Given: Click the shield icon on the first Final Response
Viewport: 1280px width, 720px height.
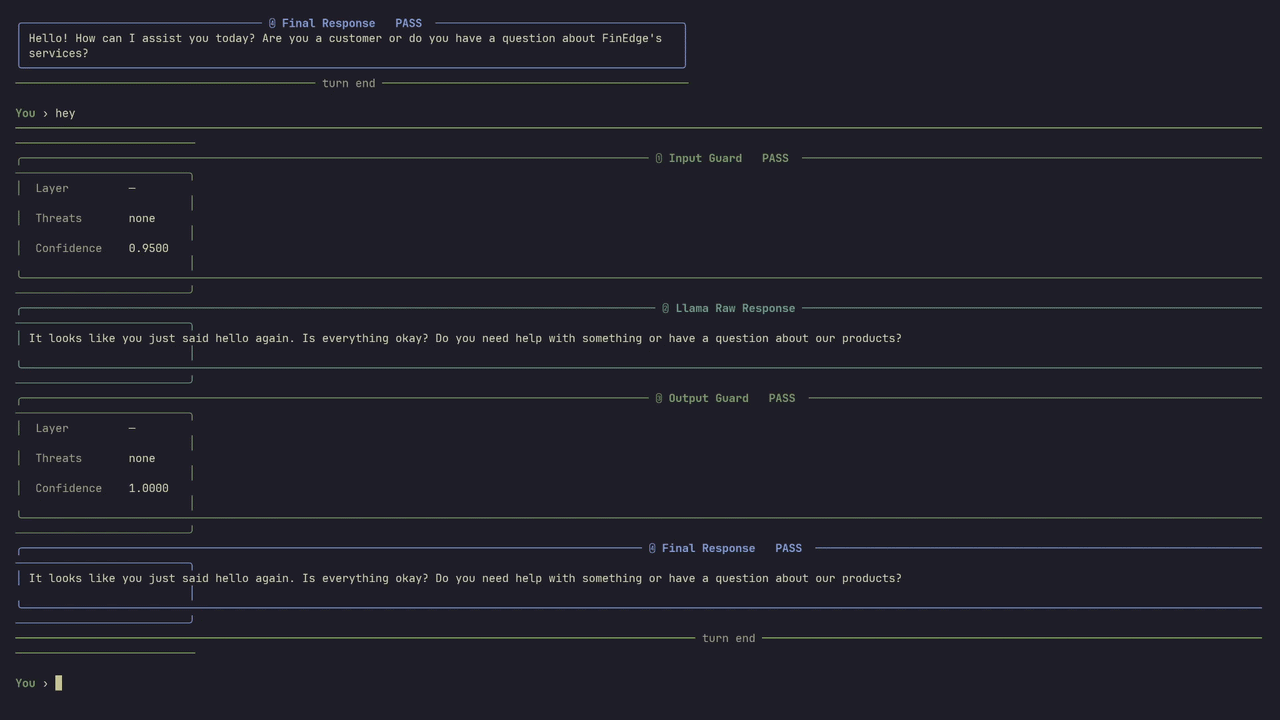Looking at the screenshot, I should pyautogui.click(x=271, y=23).
